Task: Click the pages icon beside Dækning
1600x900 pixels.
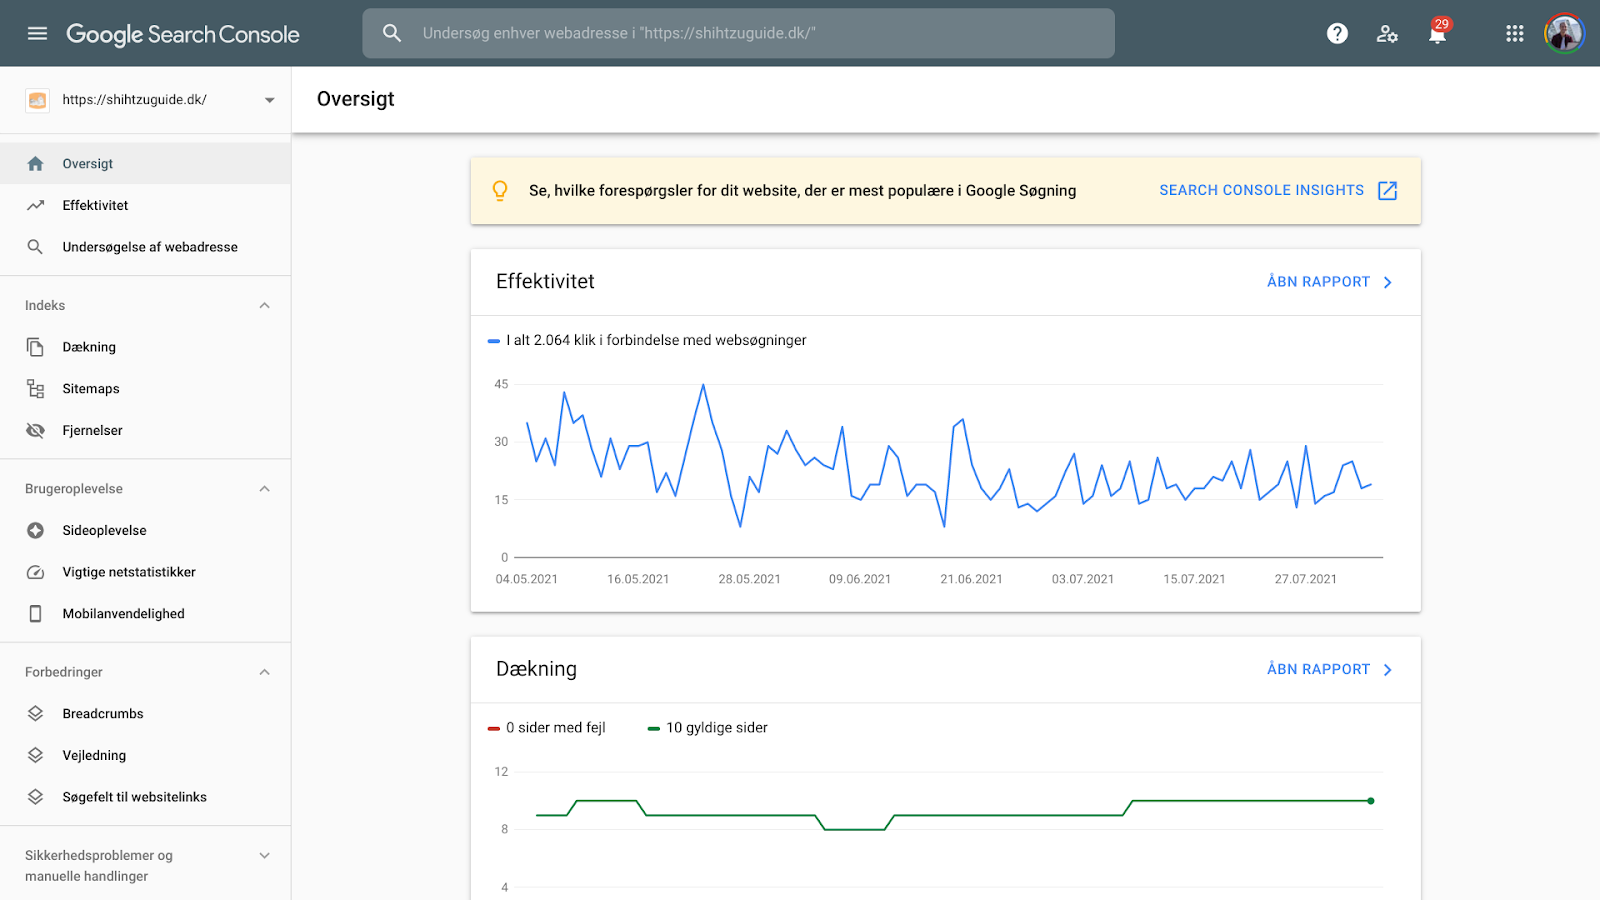Action: click(x=35, y=347)
